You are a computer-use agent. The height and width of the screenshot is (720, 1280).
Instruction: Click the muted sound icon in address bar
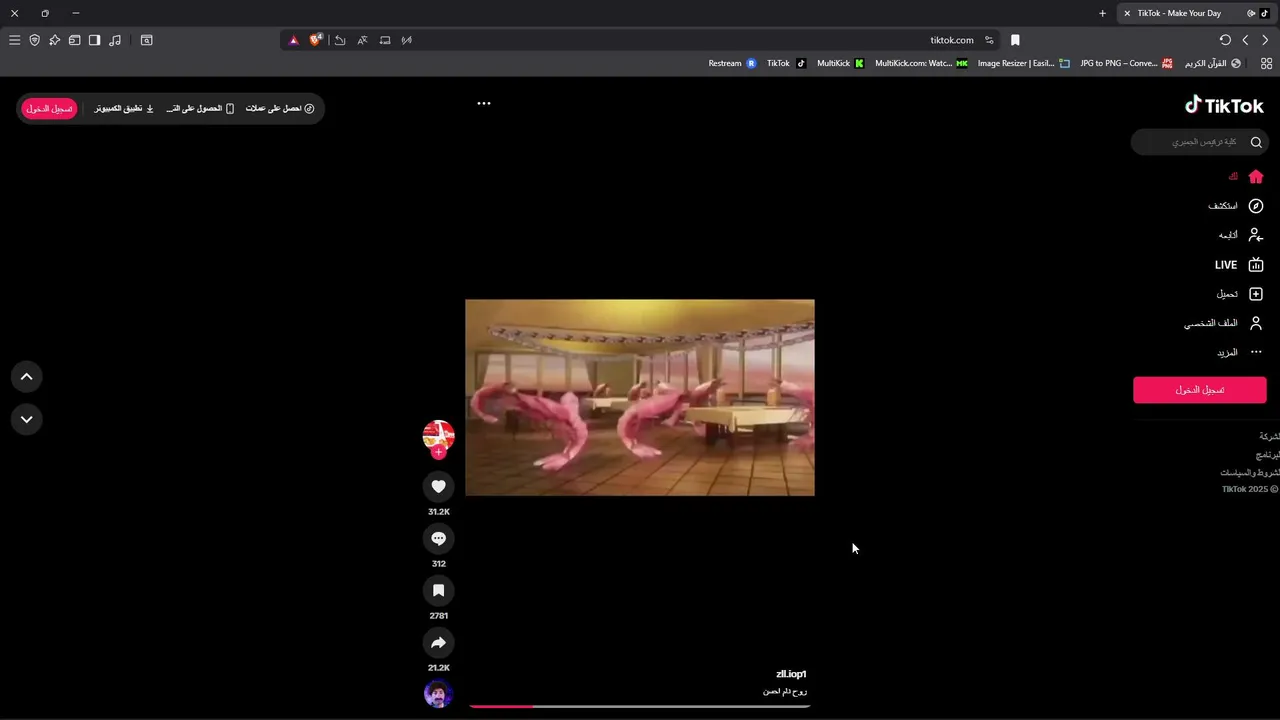[407, 40]
